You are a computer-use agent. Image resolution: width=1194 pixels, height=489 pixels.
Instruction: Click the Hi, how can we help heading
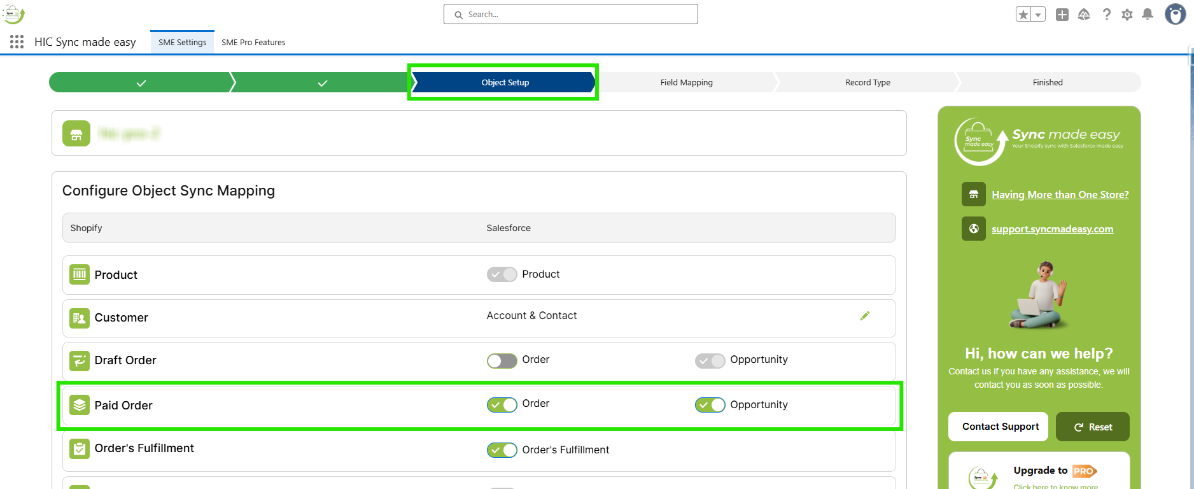(x=1039, y=353)
